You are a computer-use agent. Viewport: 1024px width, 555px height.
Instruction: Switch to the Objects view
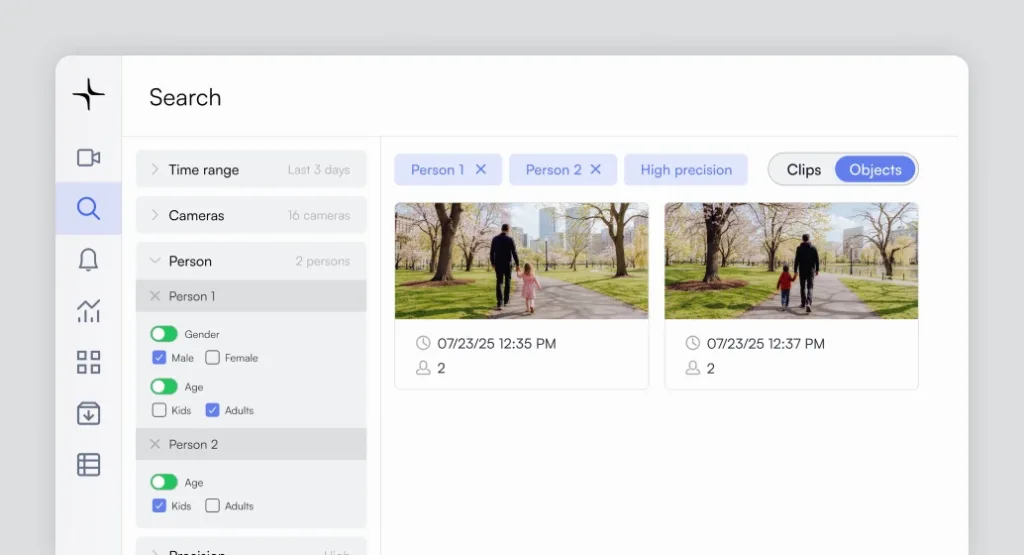[875, 170]
